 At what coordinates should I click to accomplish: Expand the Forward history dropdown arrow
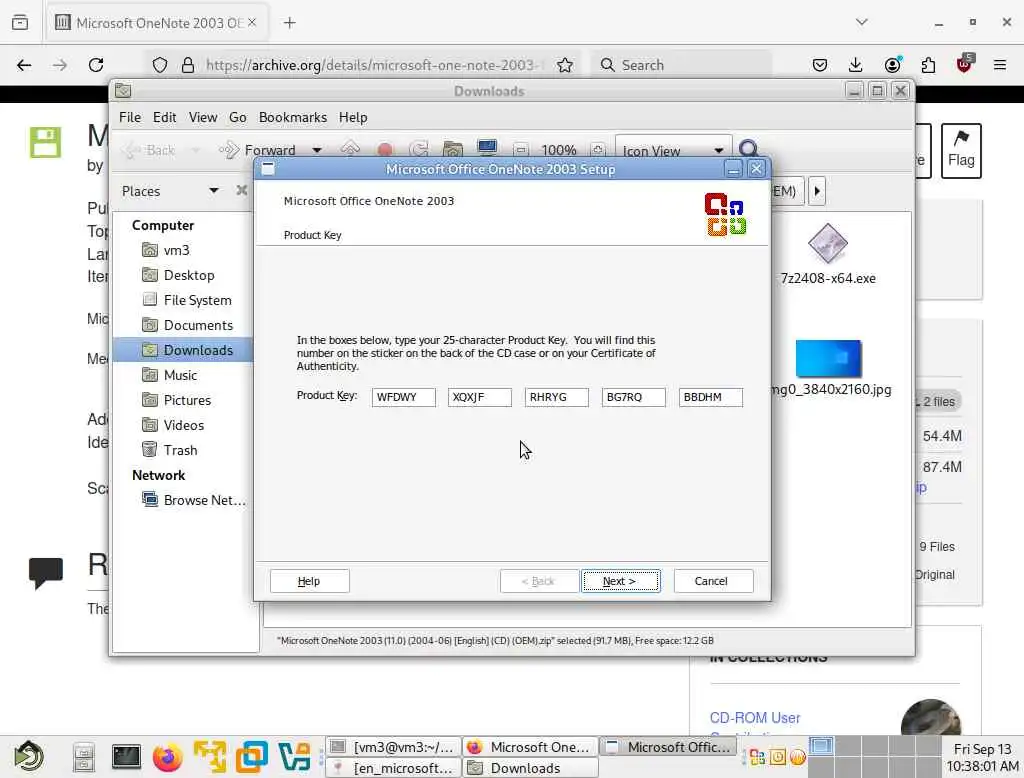(317, 150)
